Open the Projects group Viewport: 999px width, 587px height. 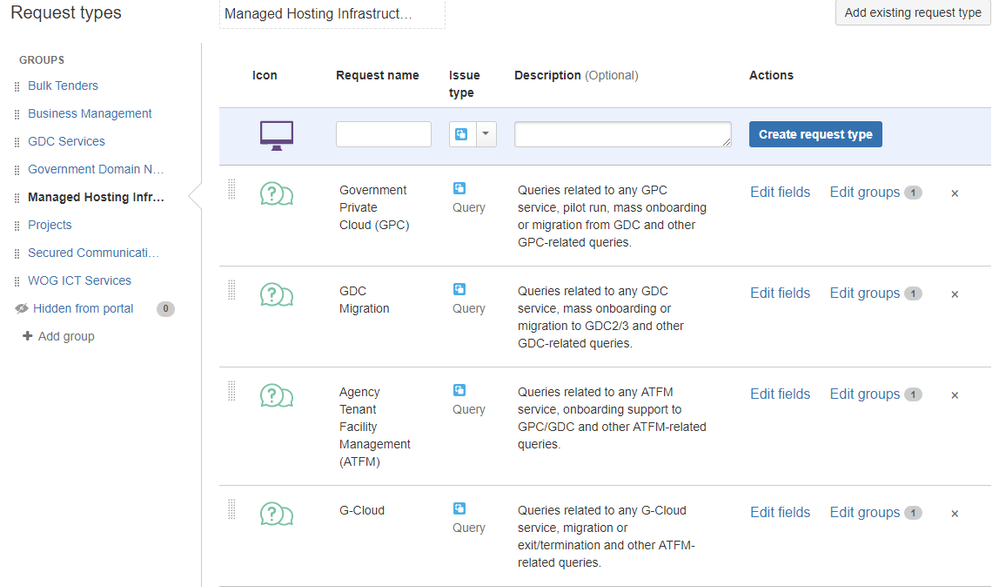[50, 225]
